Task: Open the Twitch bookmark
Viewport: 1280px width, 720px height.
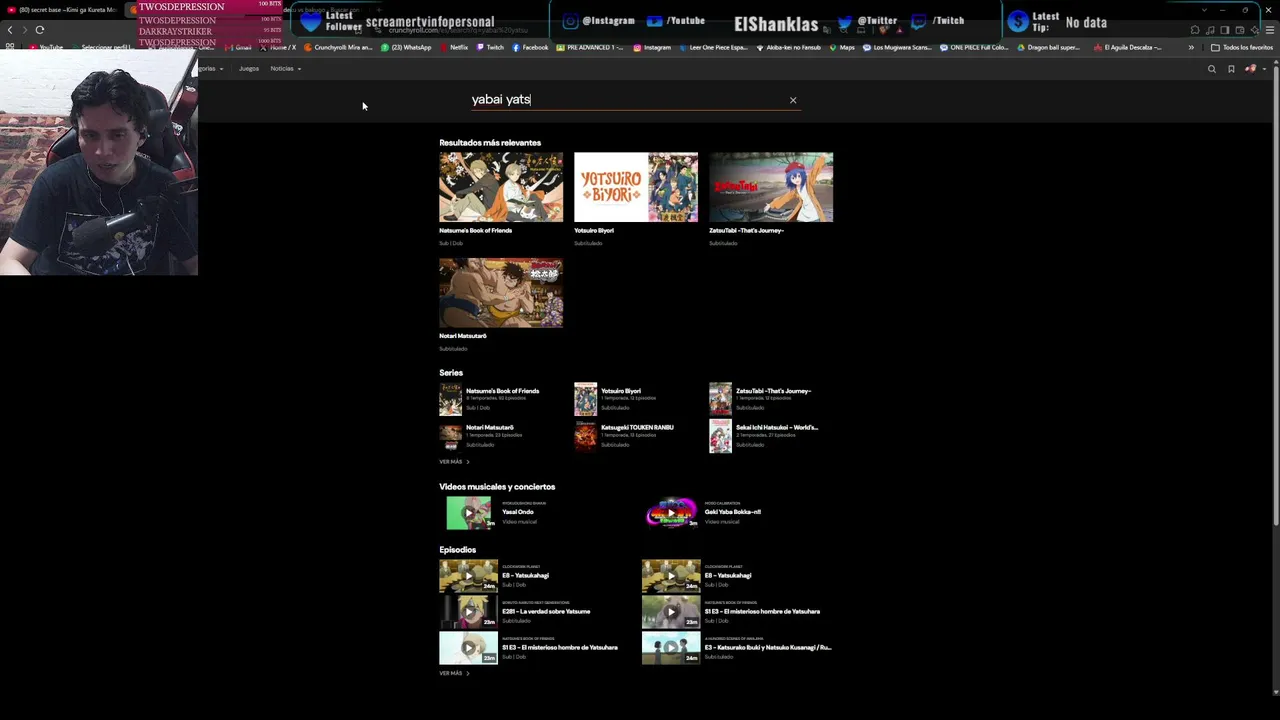Action: (x=490, y=47)
